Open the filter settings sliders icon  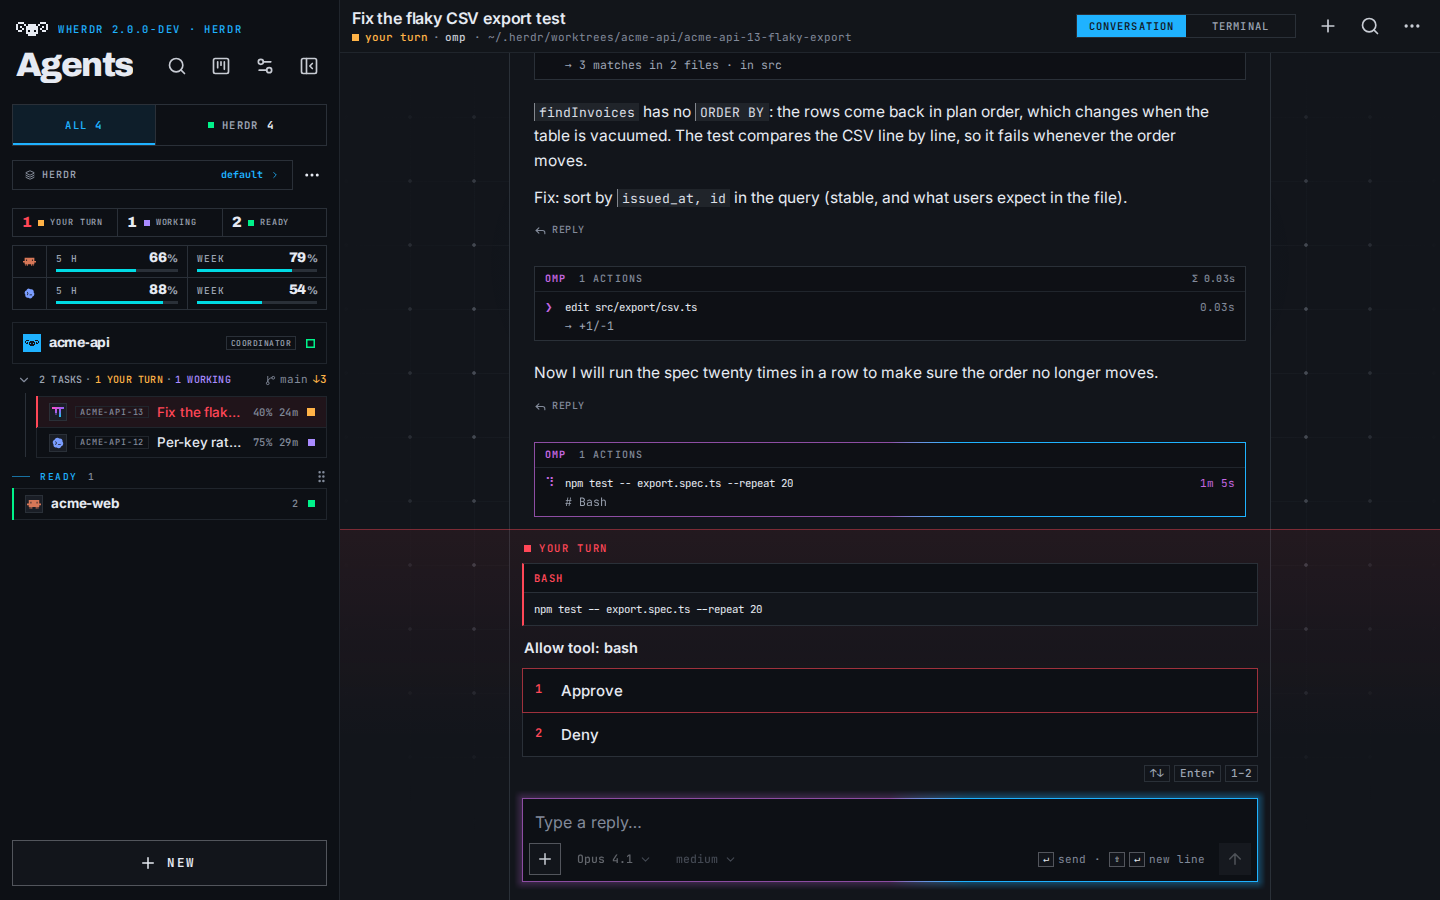(x=265, y=66)
